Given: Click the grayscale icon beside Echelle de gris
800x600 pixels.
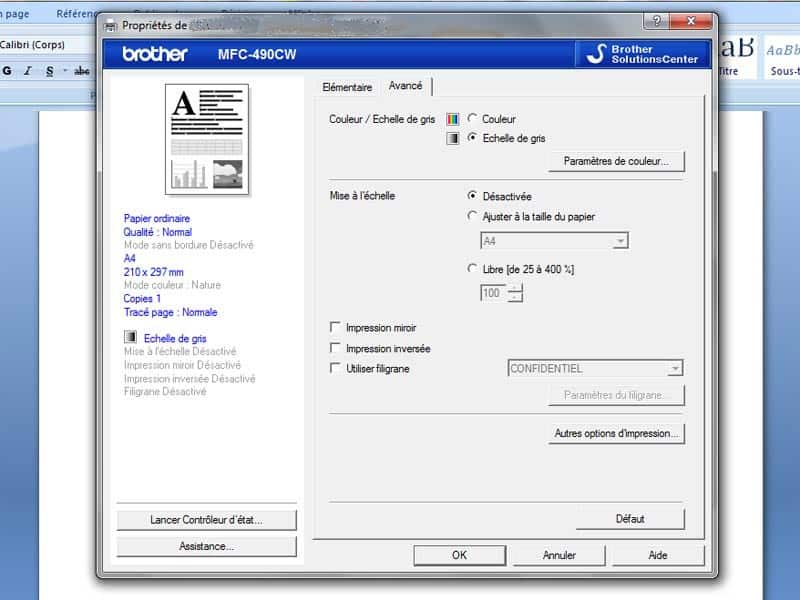Looking at the screenshot, I should click(453, 138).
